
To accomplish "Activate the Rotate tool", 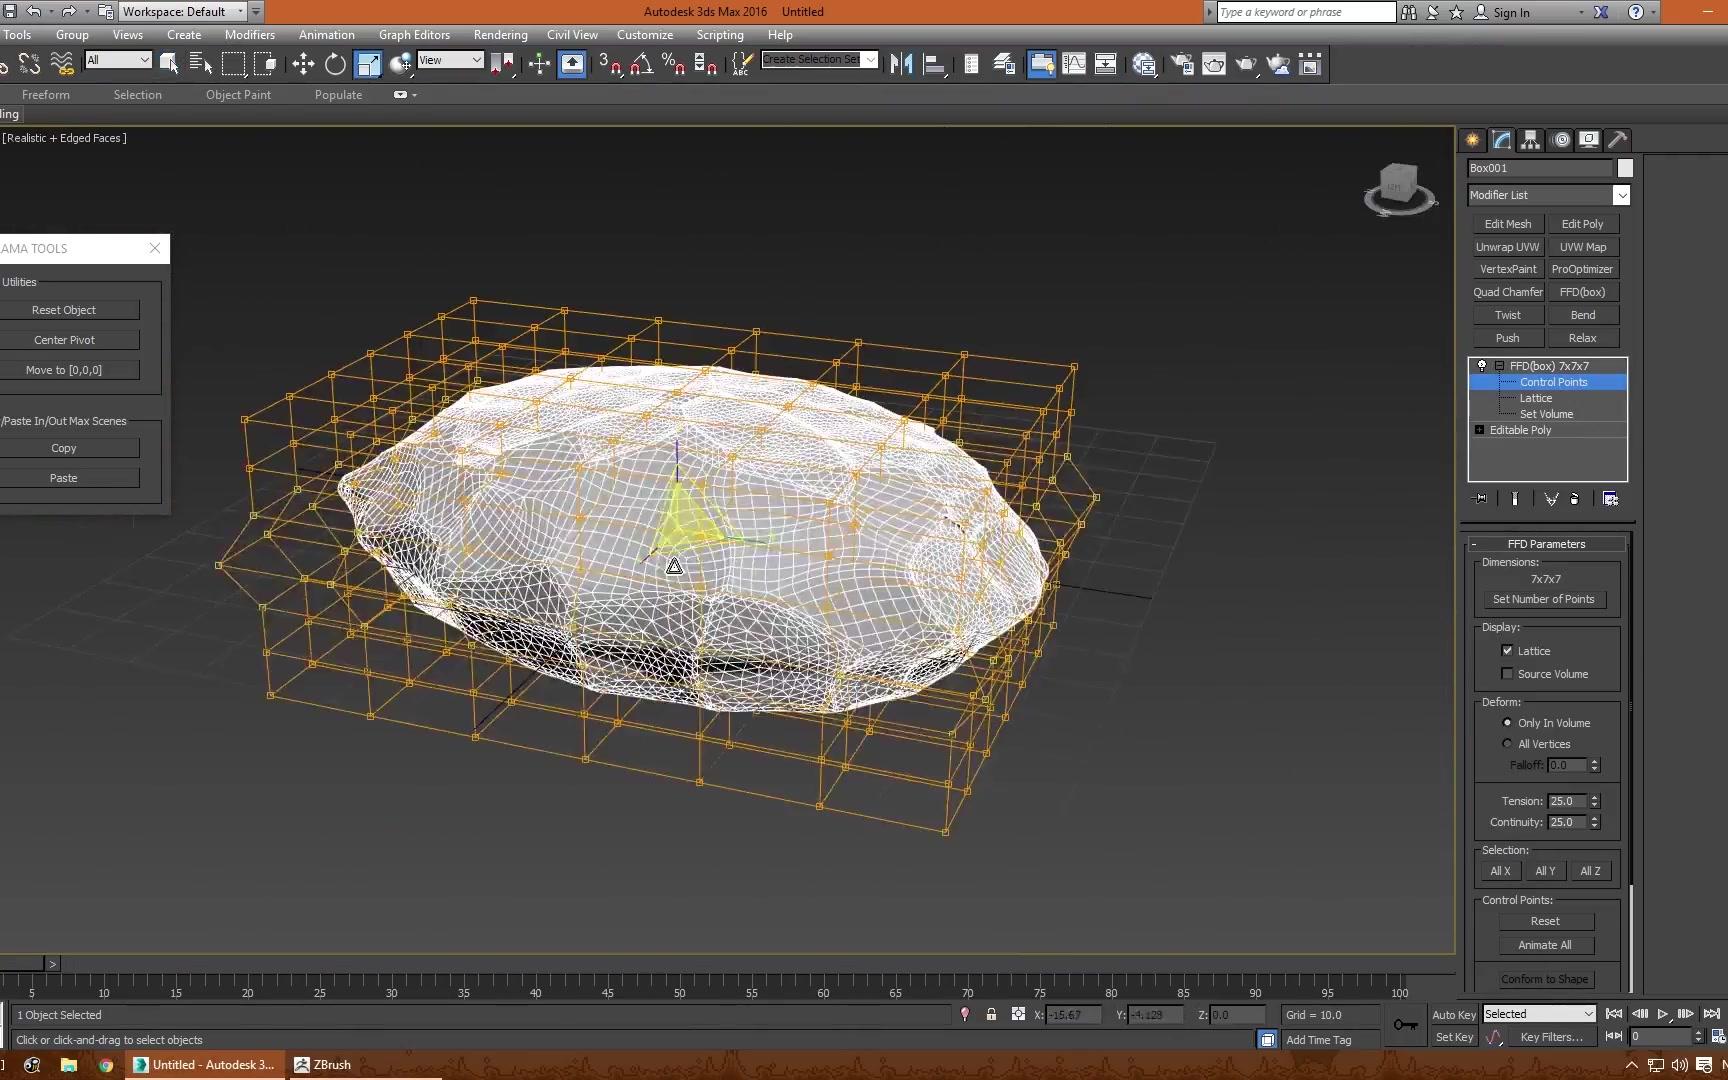I will pyautogui.click(x=335, y=65).
